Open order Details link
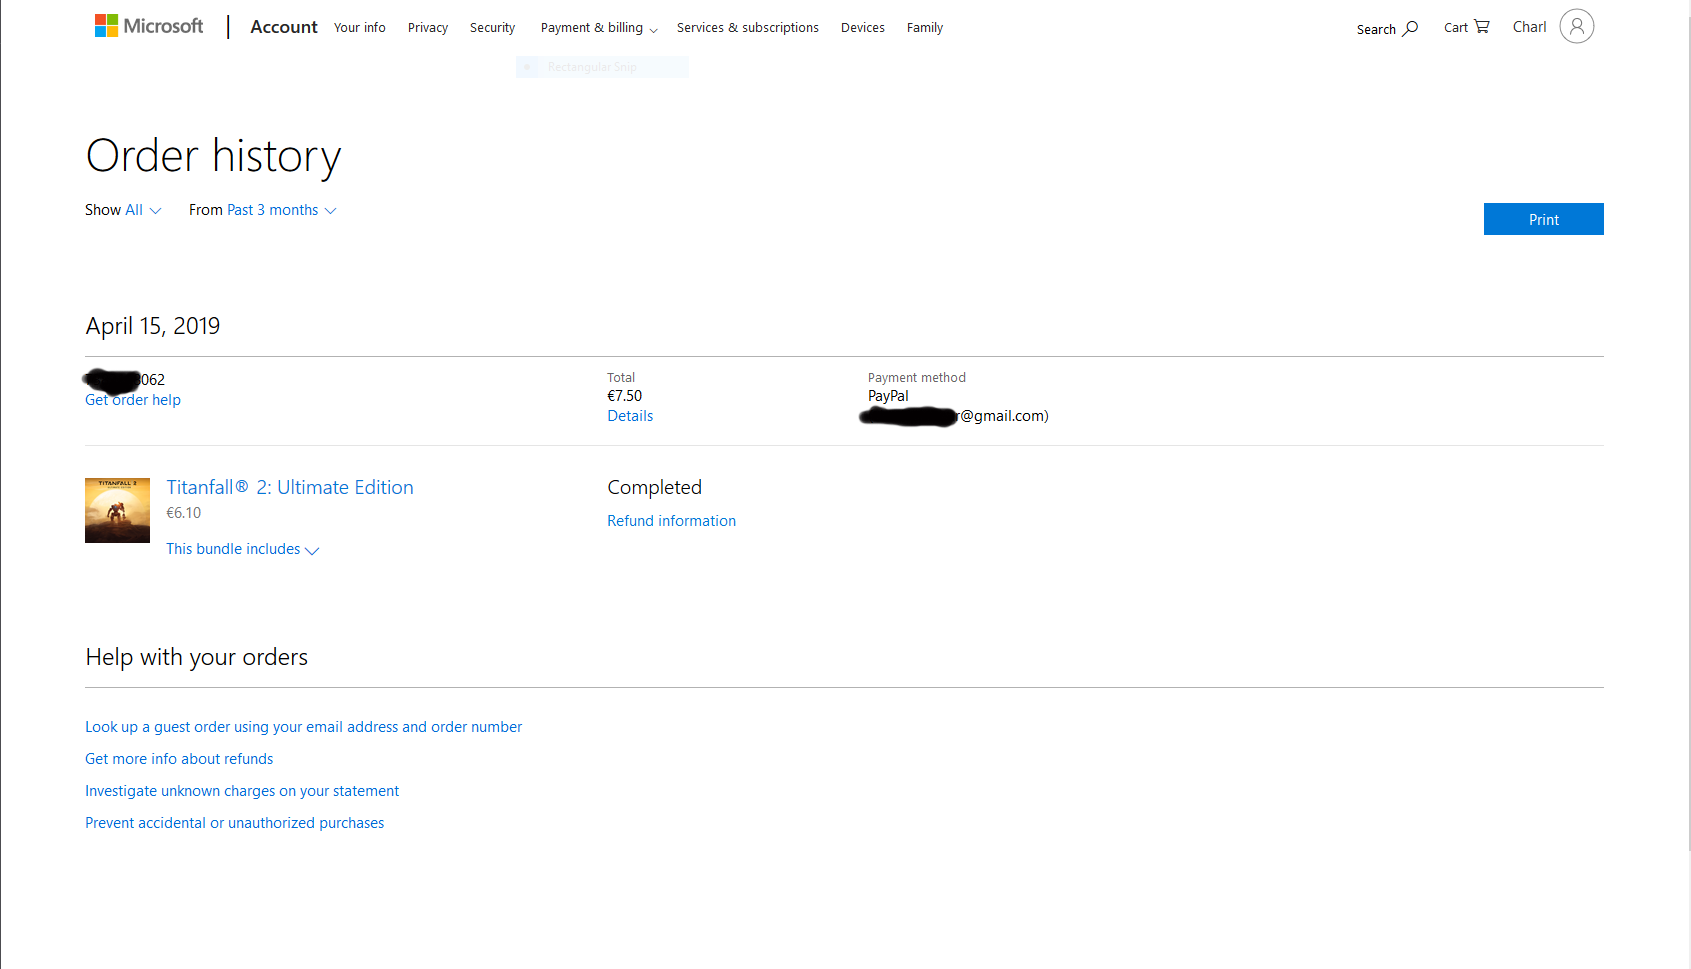 click(630, 416)
